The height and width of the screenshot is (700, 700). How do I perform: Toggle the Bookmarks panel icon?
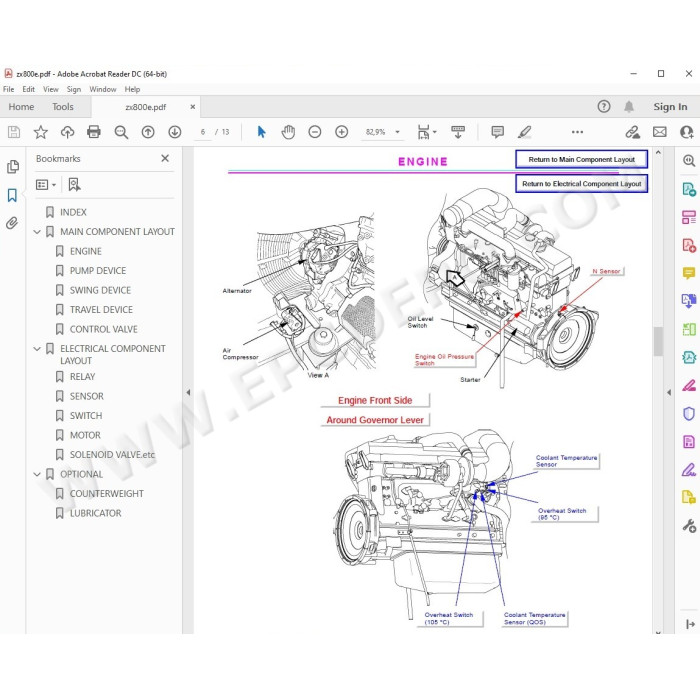(x=12, y=195)
